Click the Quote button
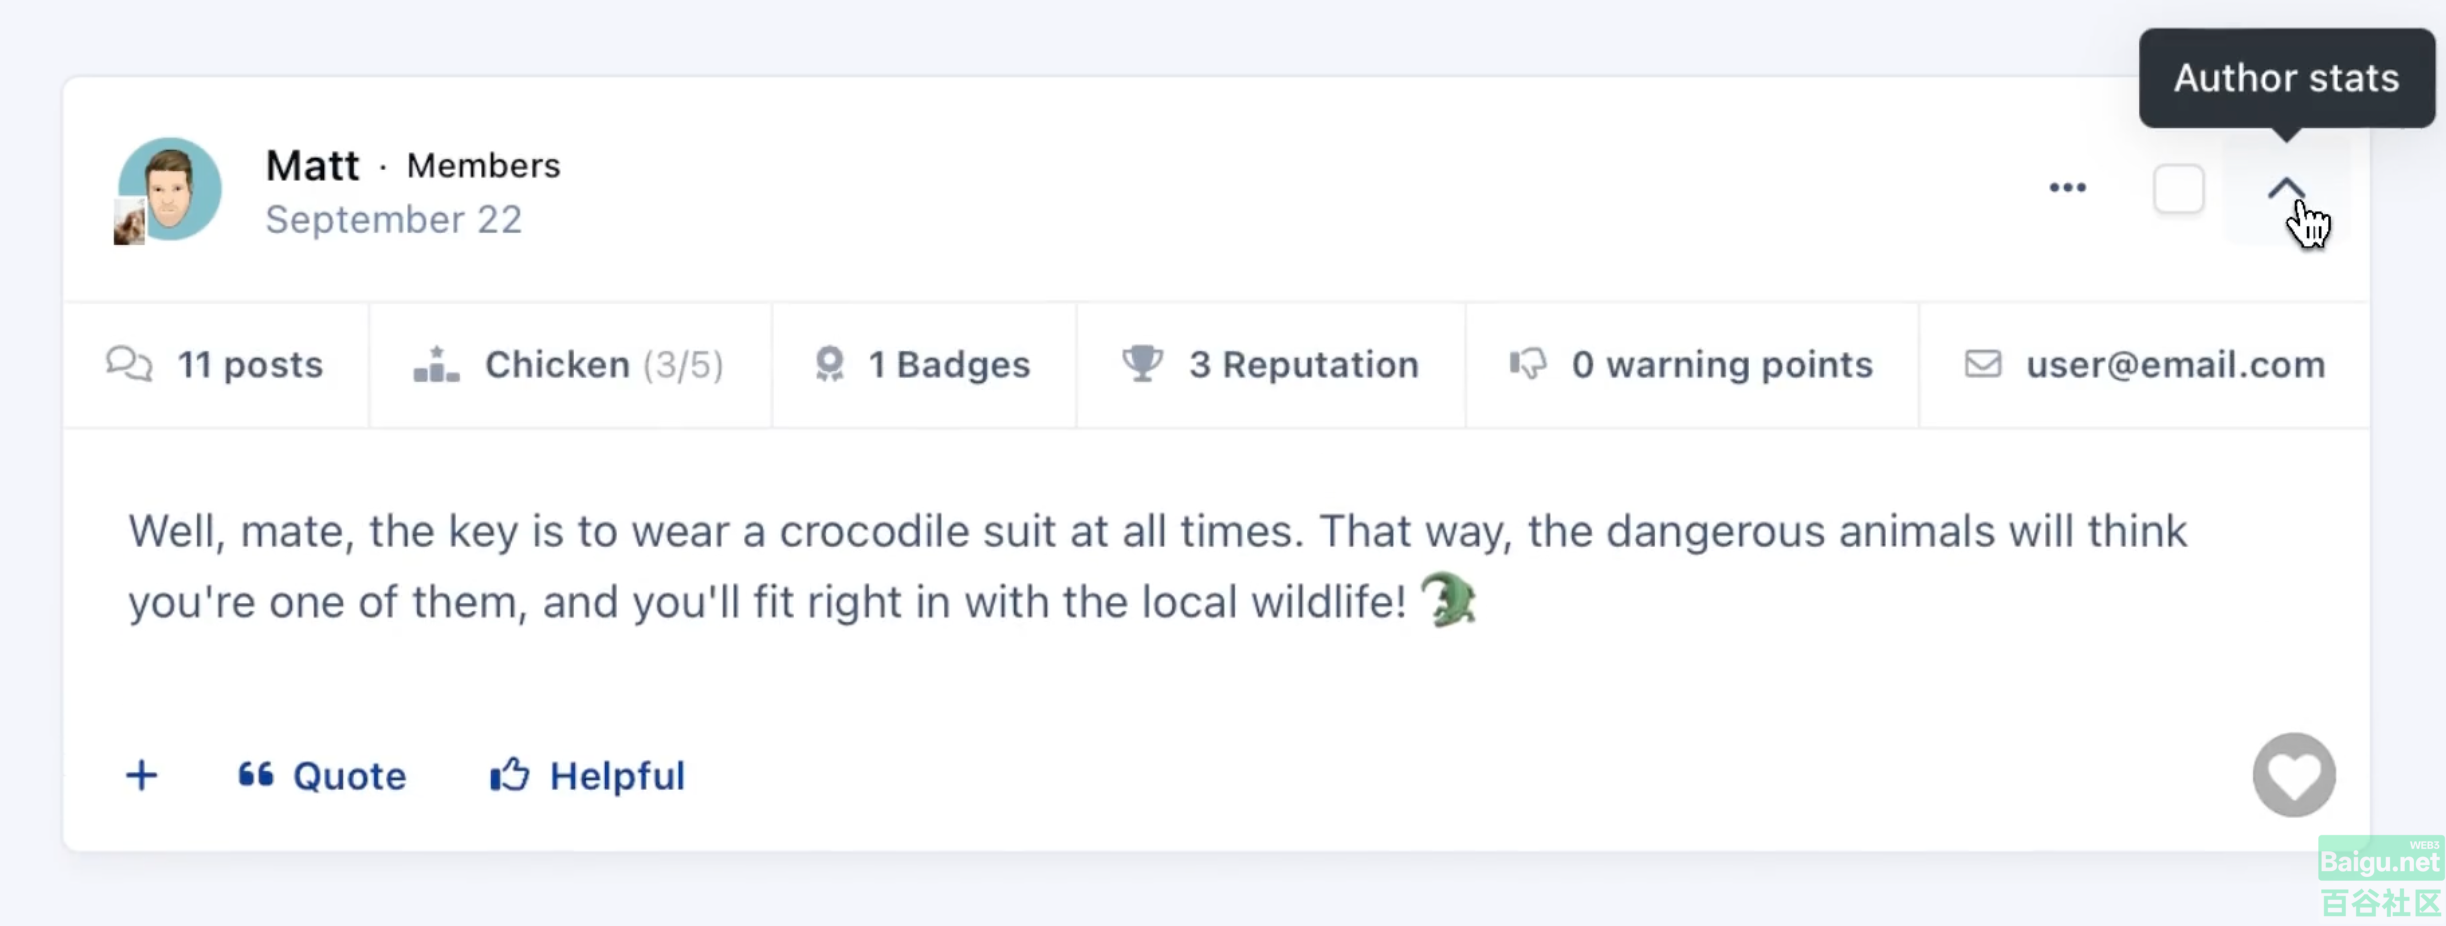This screenshot has height=926, width=2446. [321, 776]
